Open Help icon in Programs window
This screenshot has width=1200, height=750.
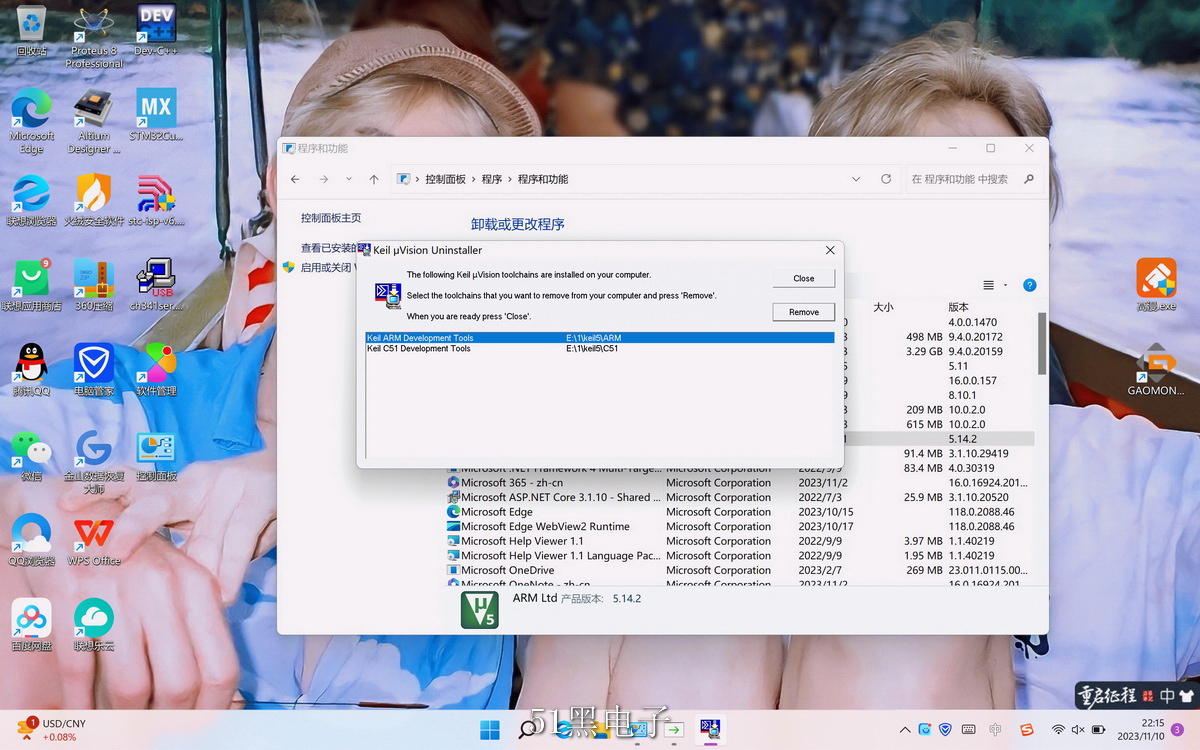[1029, 285]
